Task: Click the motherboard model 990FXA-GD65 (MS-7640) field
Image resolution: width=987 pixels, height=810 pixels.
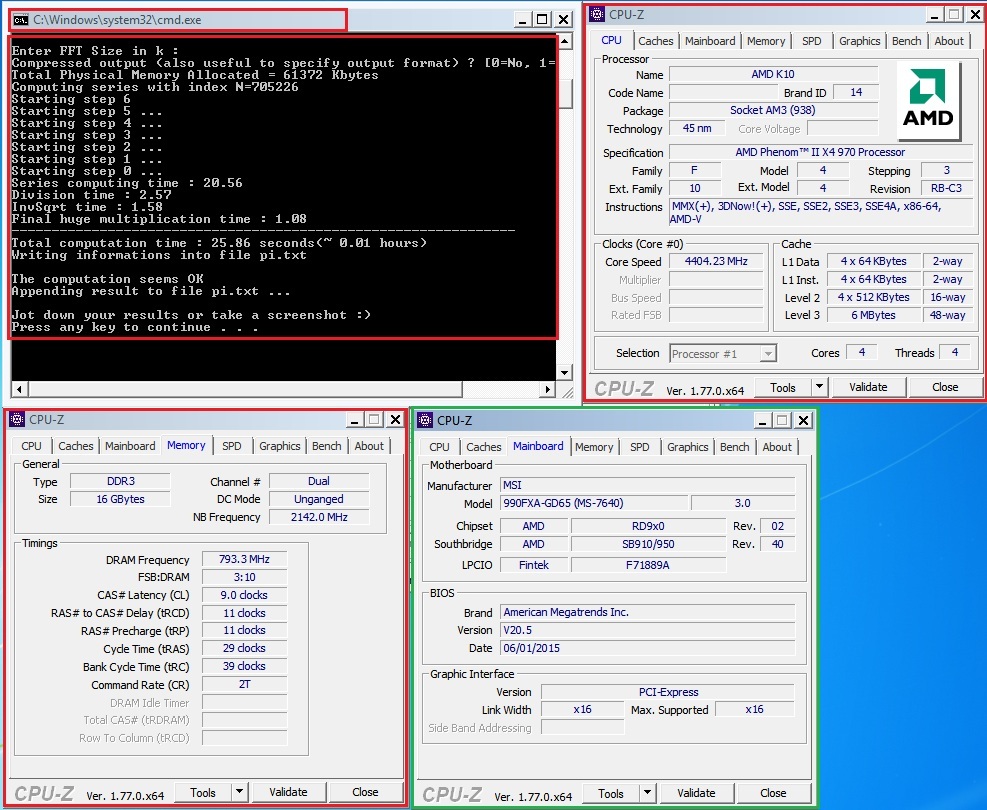Action: pyautogui.click(x=594, y=503)
